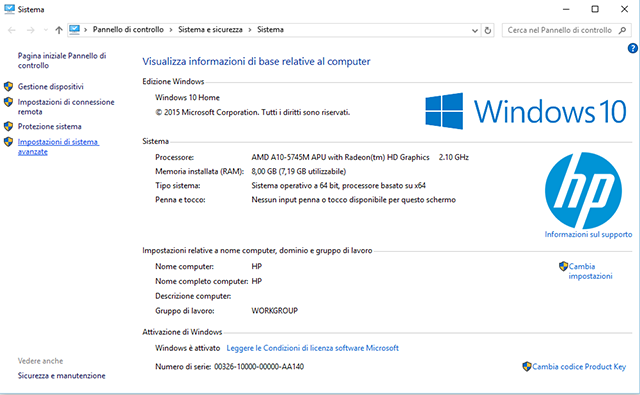This screenshot has width=640, height=395.
Task: Expand chevron after Sistema e sicurezza
Action: point(250,30)
